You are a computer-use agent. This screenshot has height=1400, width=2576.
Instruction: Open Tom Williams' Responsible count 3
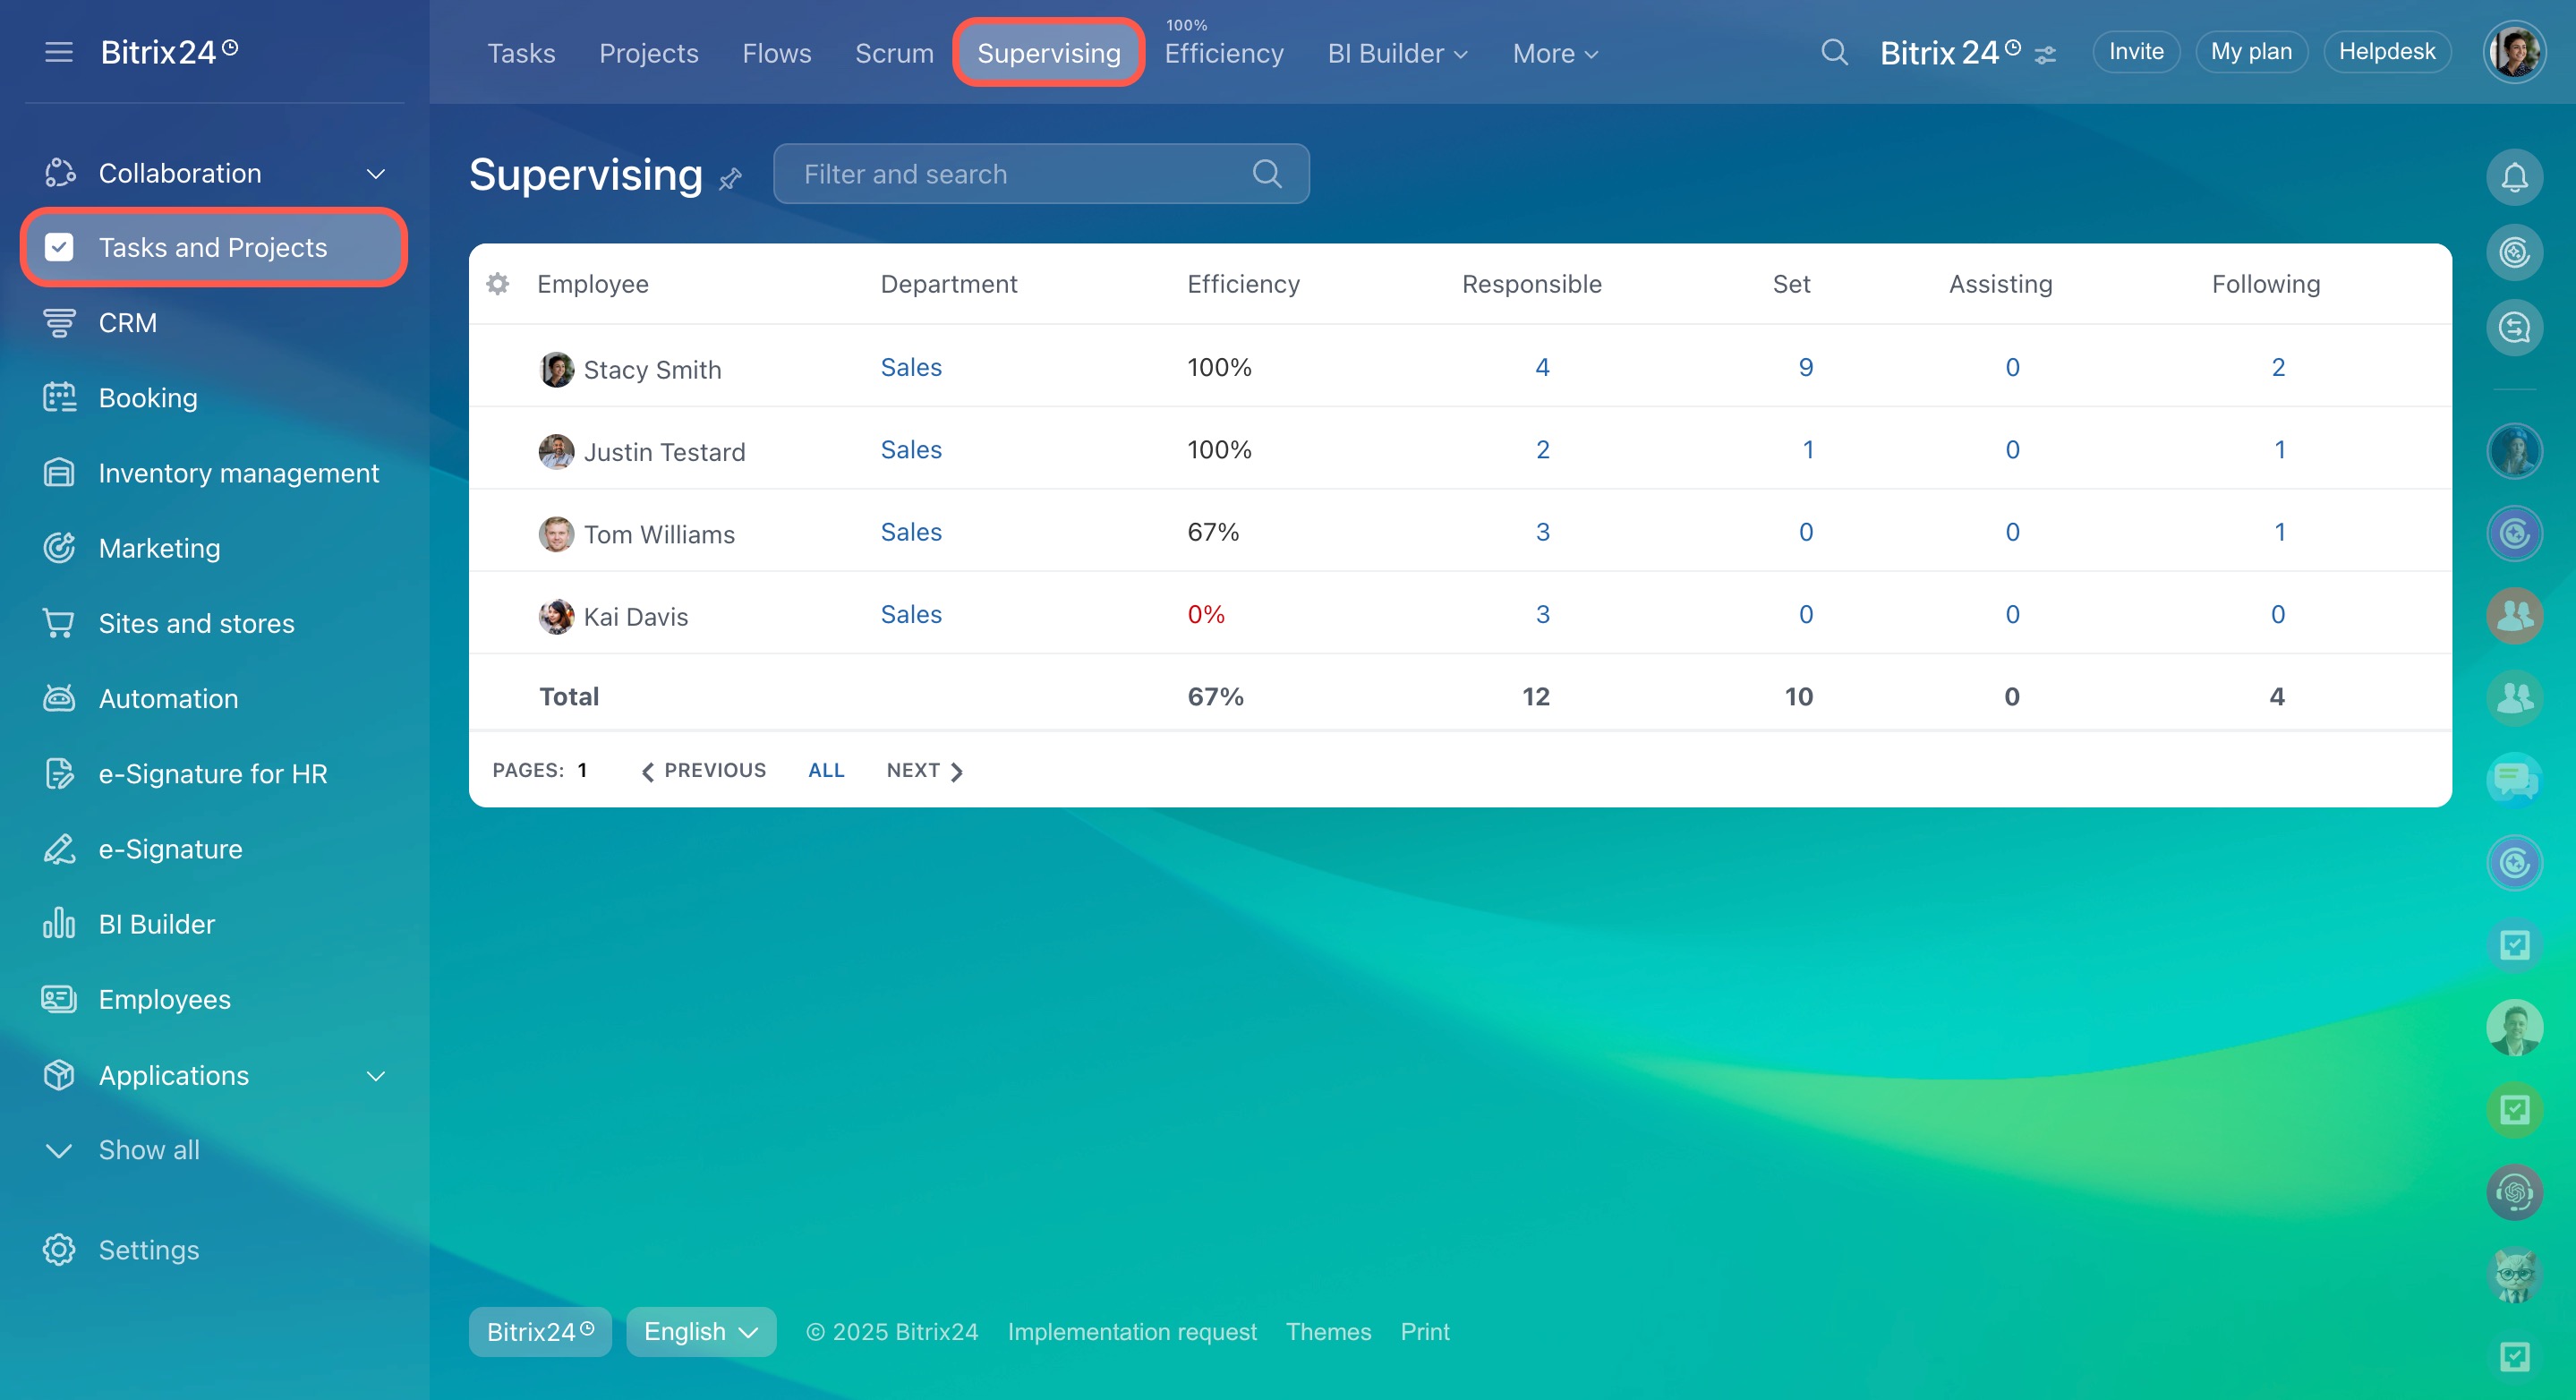[1542, 532]
